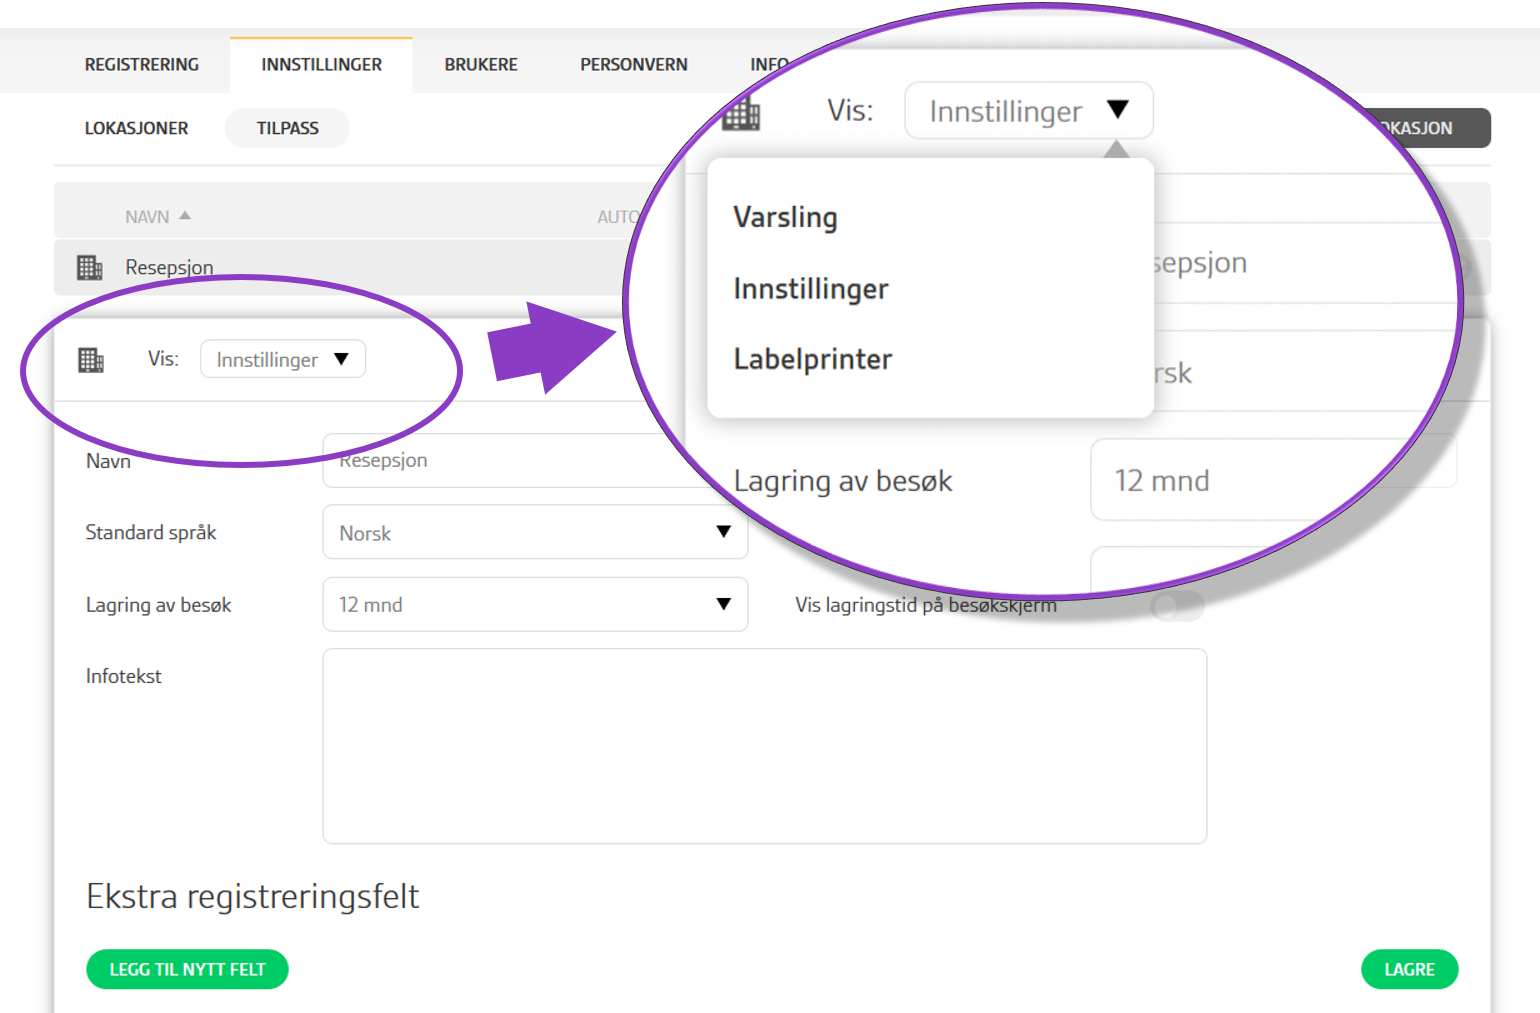Click the building icon in the Resepsjon row
This screenshot has width=1540, height=1013.
[90, 267]
